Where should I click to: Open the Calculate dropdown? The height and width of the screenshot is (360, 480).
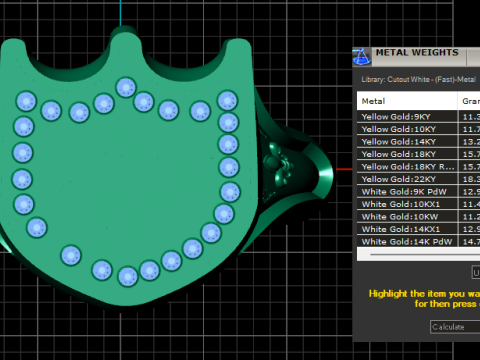point(455,327)
